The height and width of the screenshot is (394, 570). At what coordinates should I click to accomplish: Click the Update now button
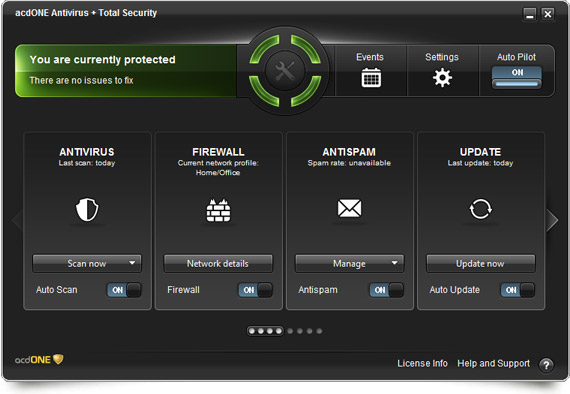[x=481, y=264]
